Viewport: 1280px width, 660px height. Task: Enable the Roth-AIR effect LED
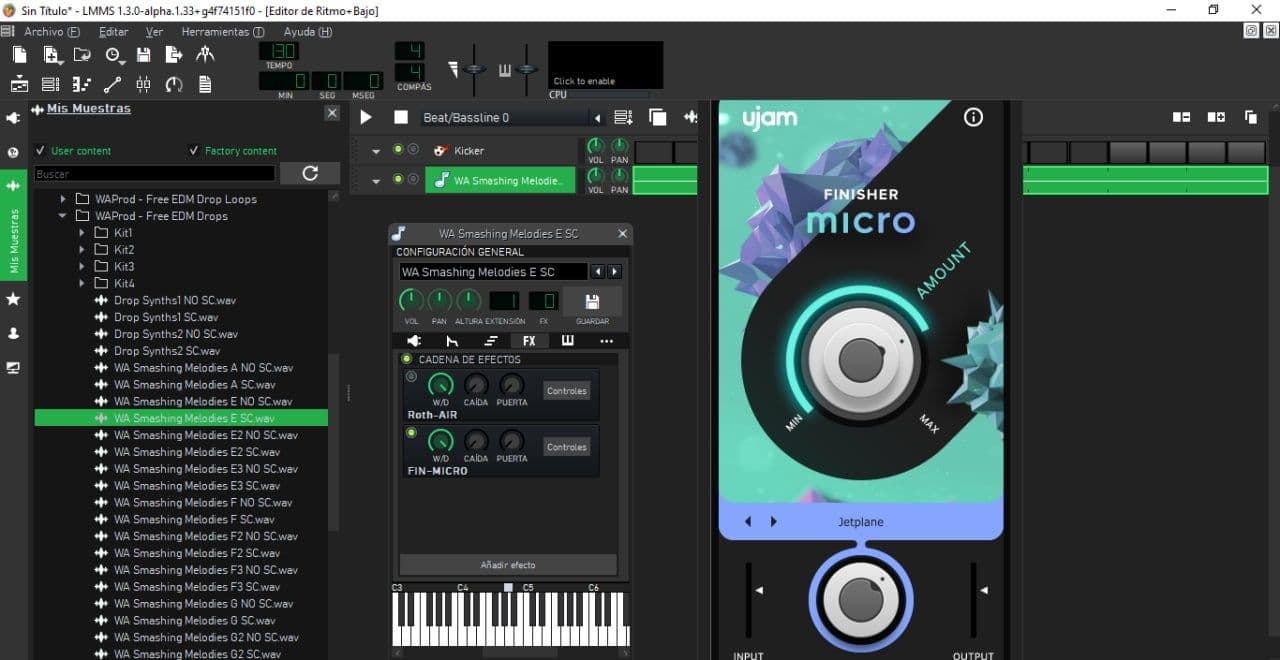tap(411, 377)
